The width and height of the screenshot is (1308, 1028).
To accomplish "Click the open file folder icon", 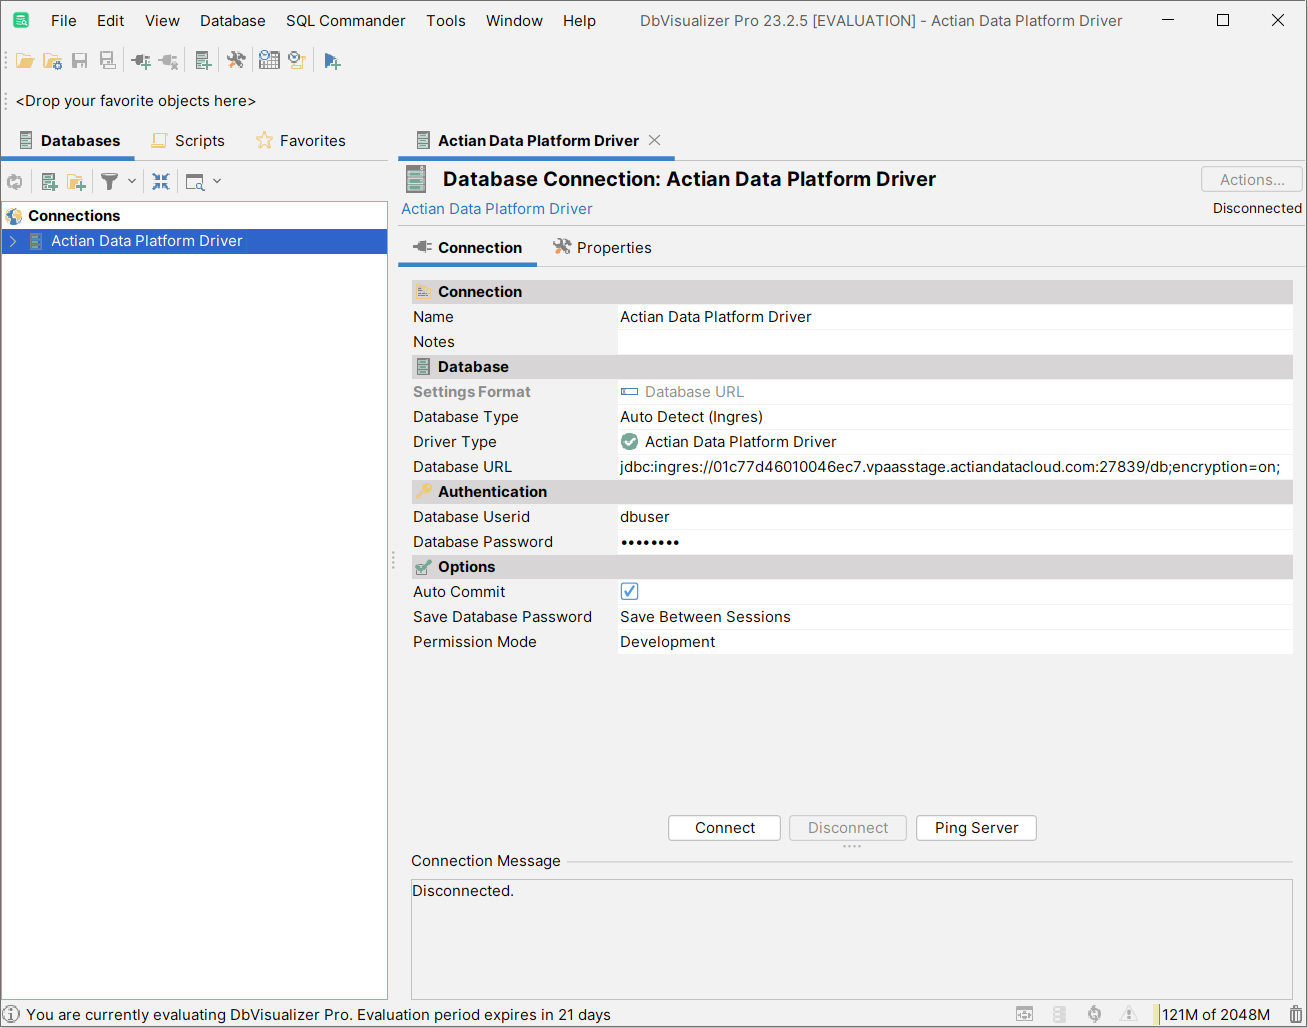I will [25, 62].
